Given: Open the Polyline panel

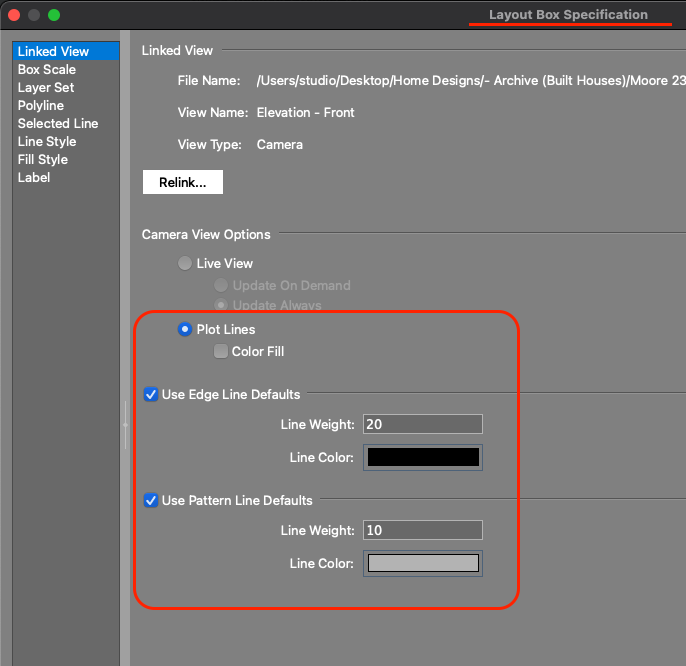Looking at the screenshot, I should pyautogui.click(x=40, y=105).
